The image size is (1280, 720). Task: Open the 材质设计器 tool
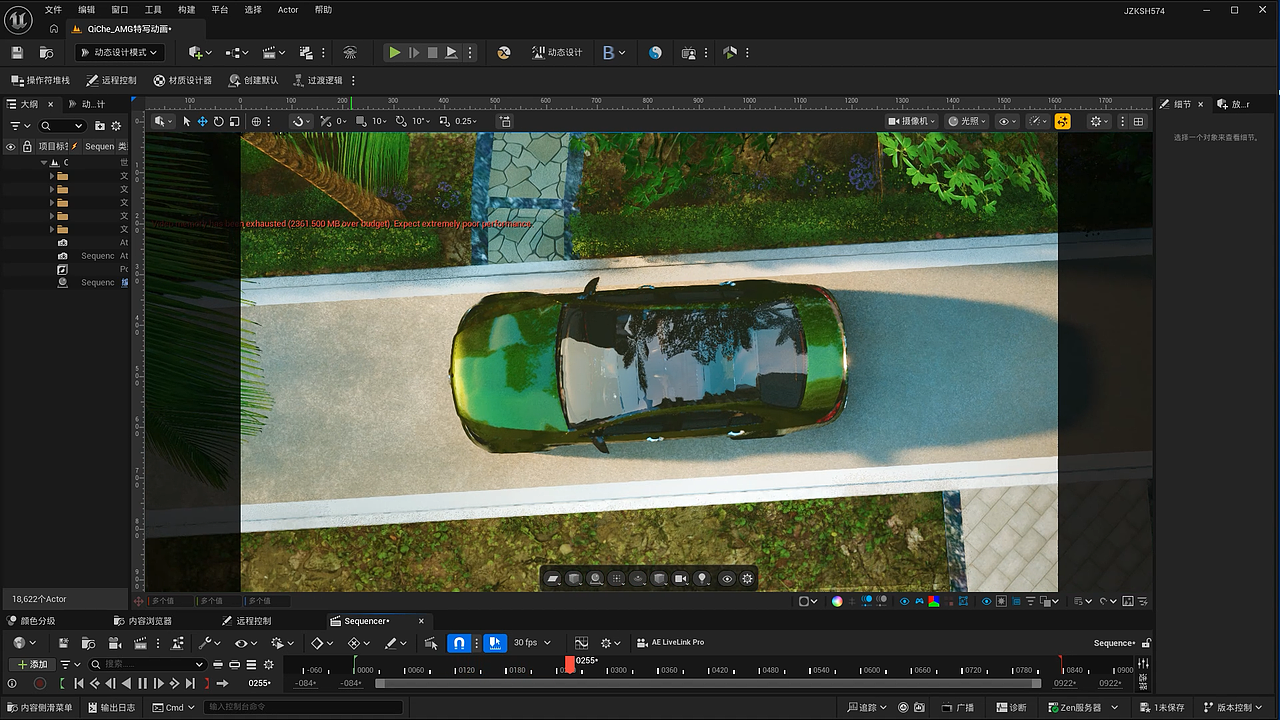183,80
